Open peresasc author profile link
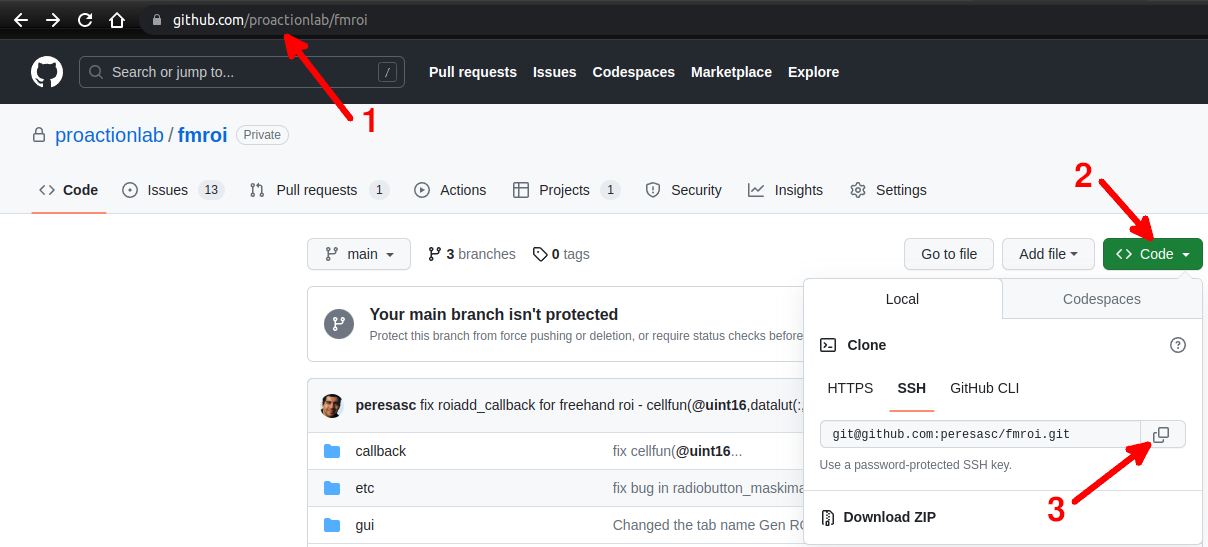This screenshot has height=547, width=1208. (386, 406)
